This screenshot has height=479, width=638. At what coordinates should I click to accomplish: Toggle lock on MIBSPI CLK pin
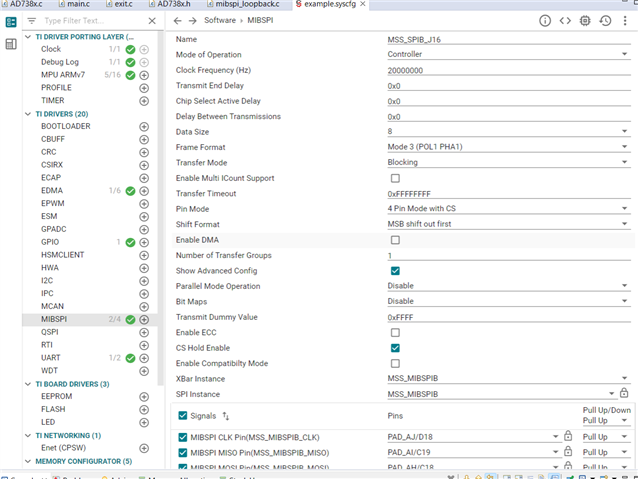pos(568,436)
